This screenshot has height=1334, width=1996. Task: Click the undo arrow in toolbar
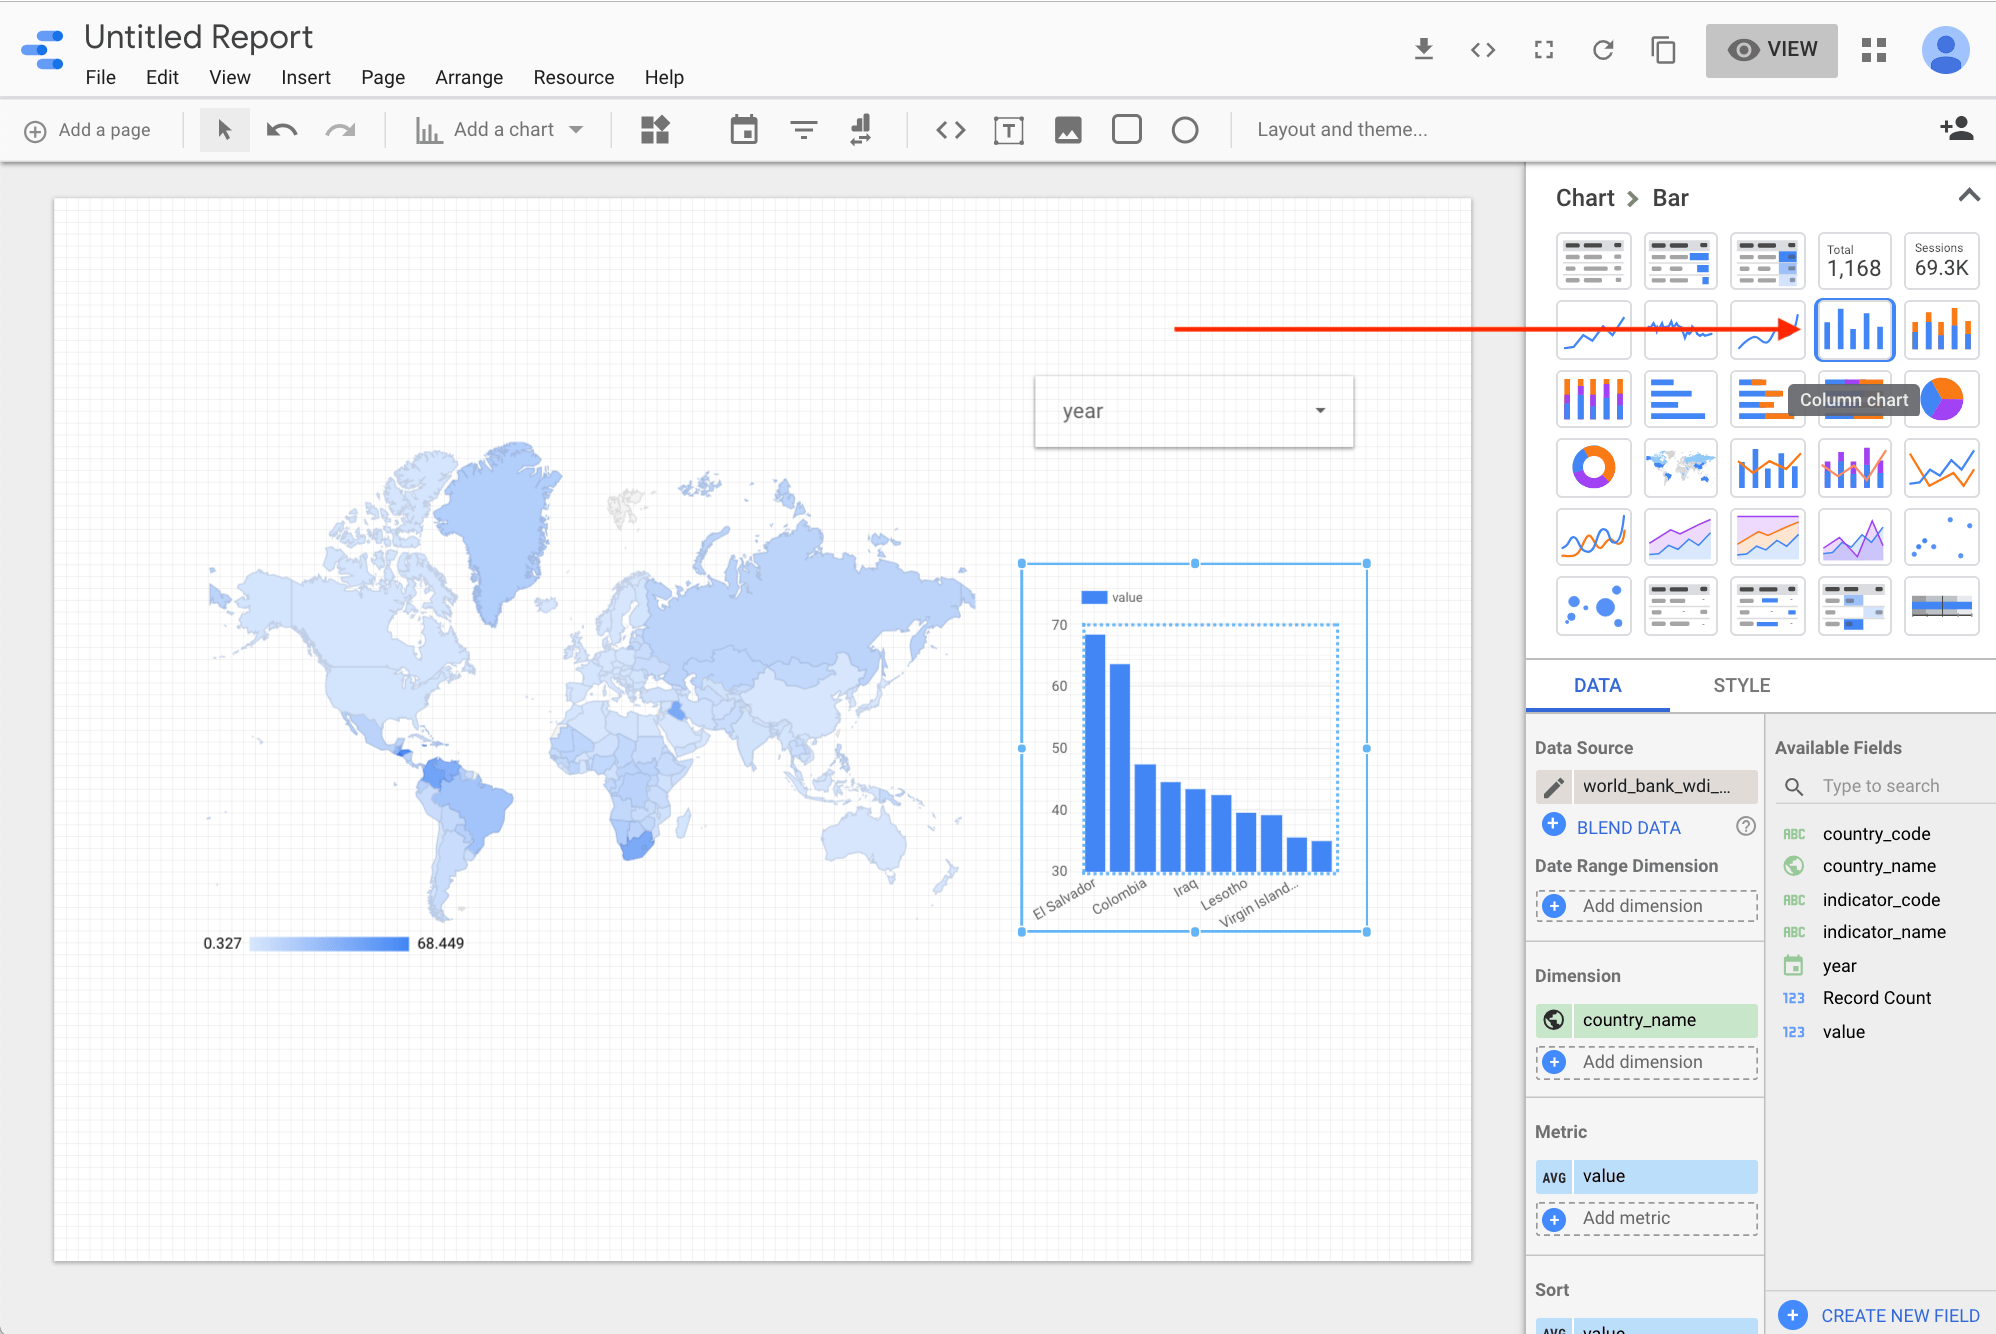coord(282,130)
